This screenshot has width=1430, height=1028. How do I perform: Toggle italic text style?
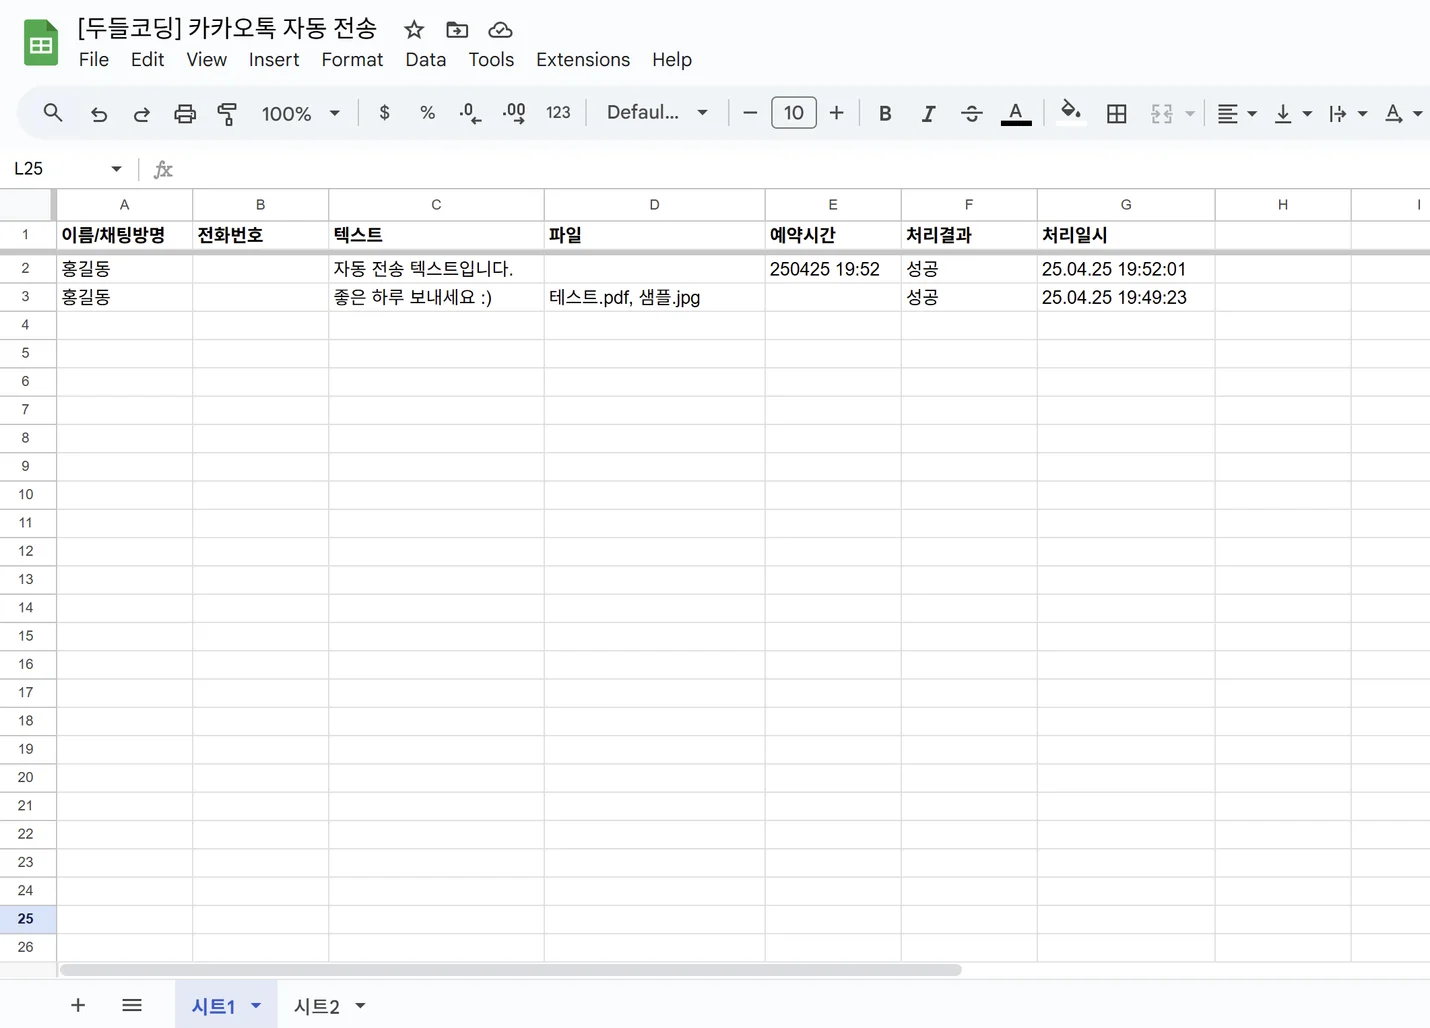(928, 114)
